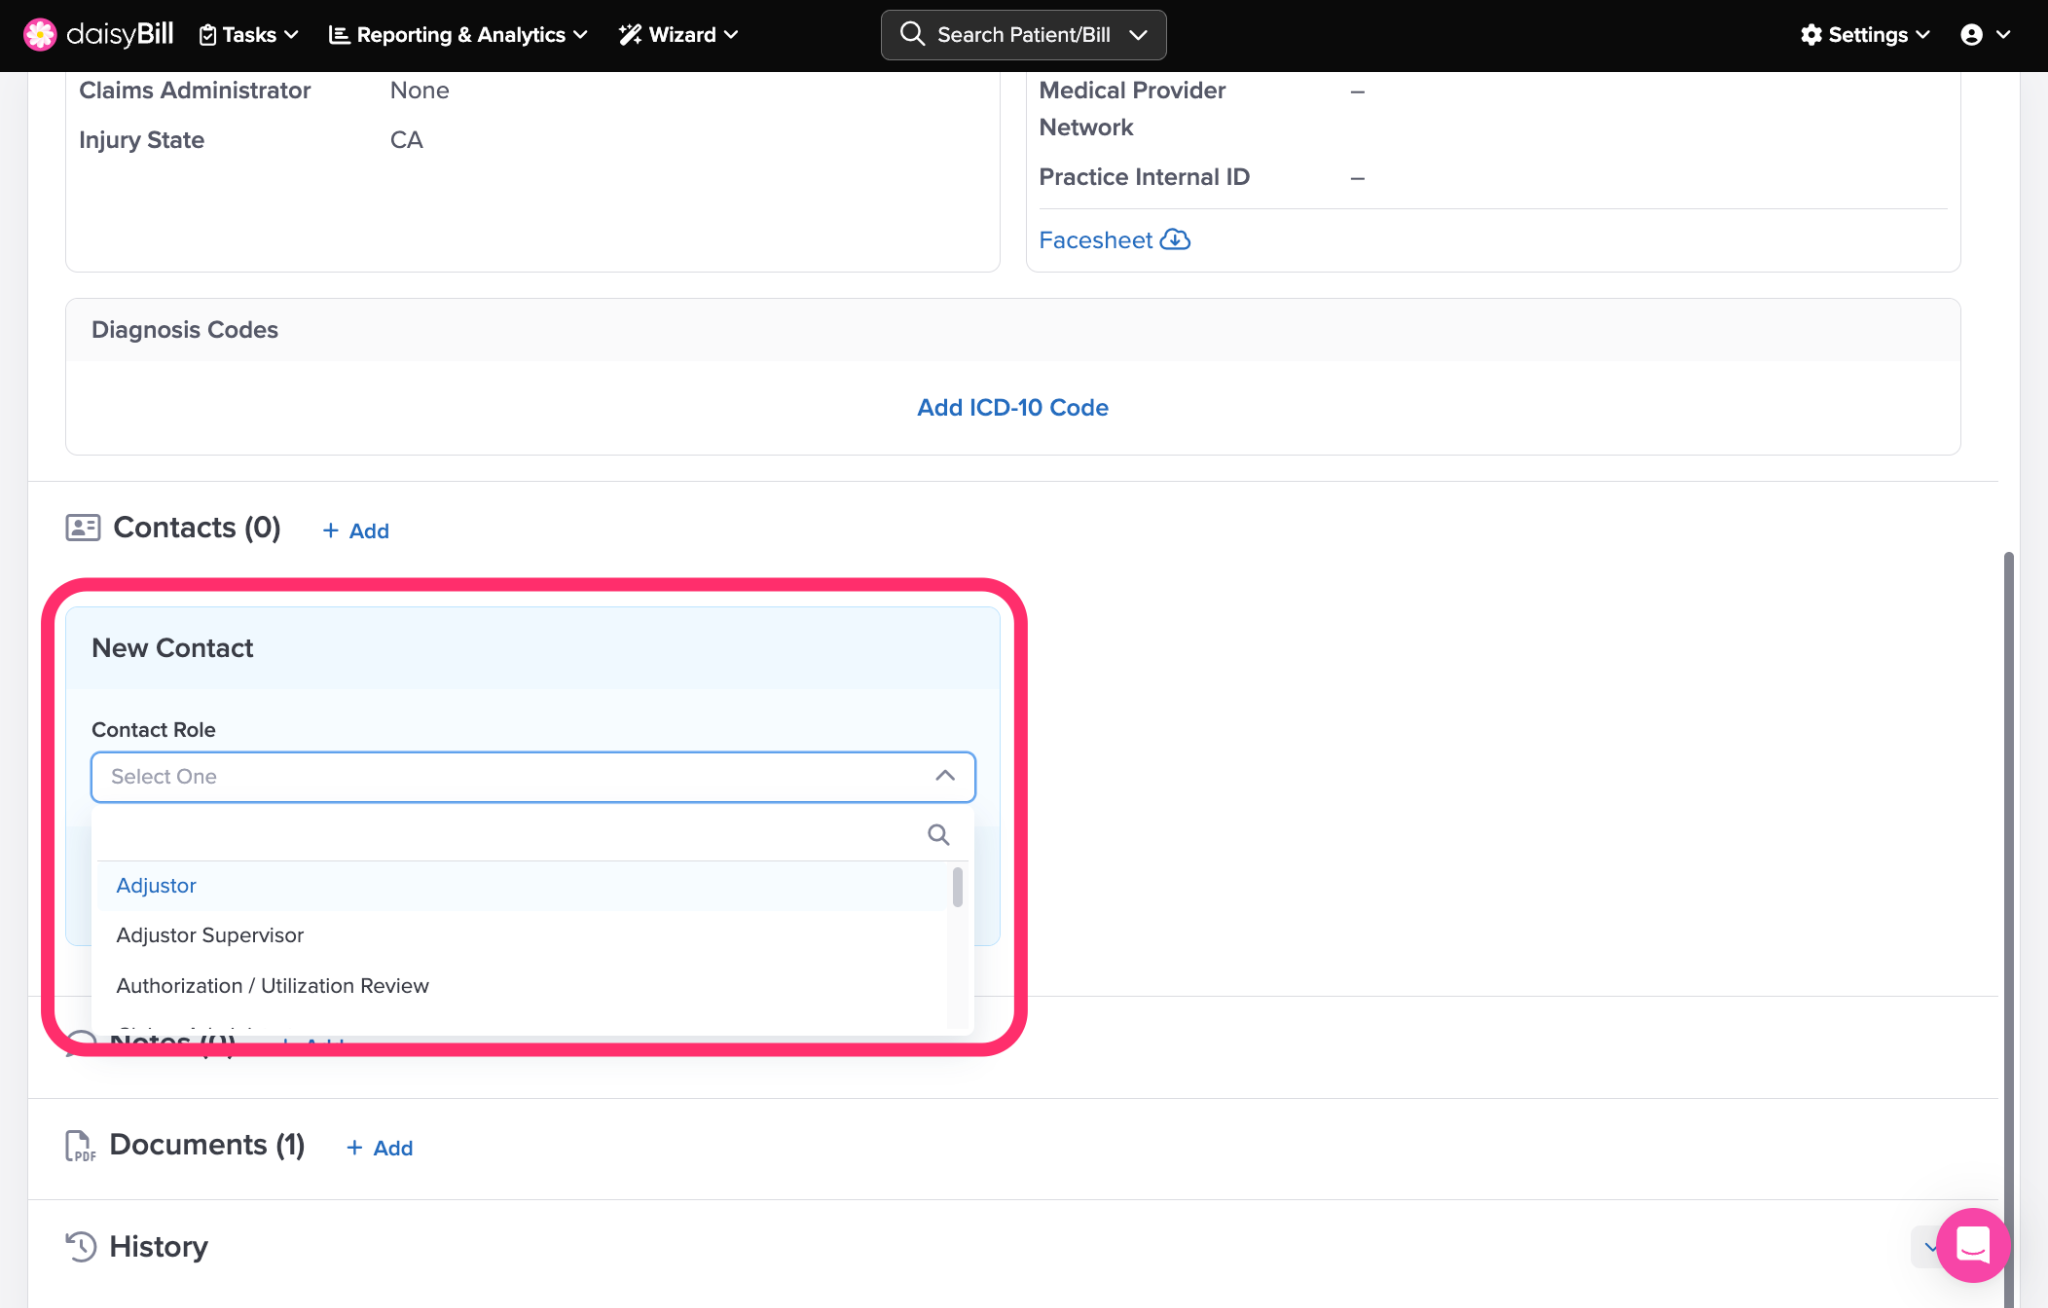Select Adjustor from role list

point(156,885)
